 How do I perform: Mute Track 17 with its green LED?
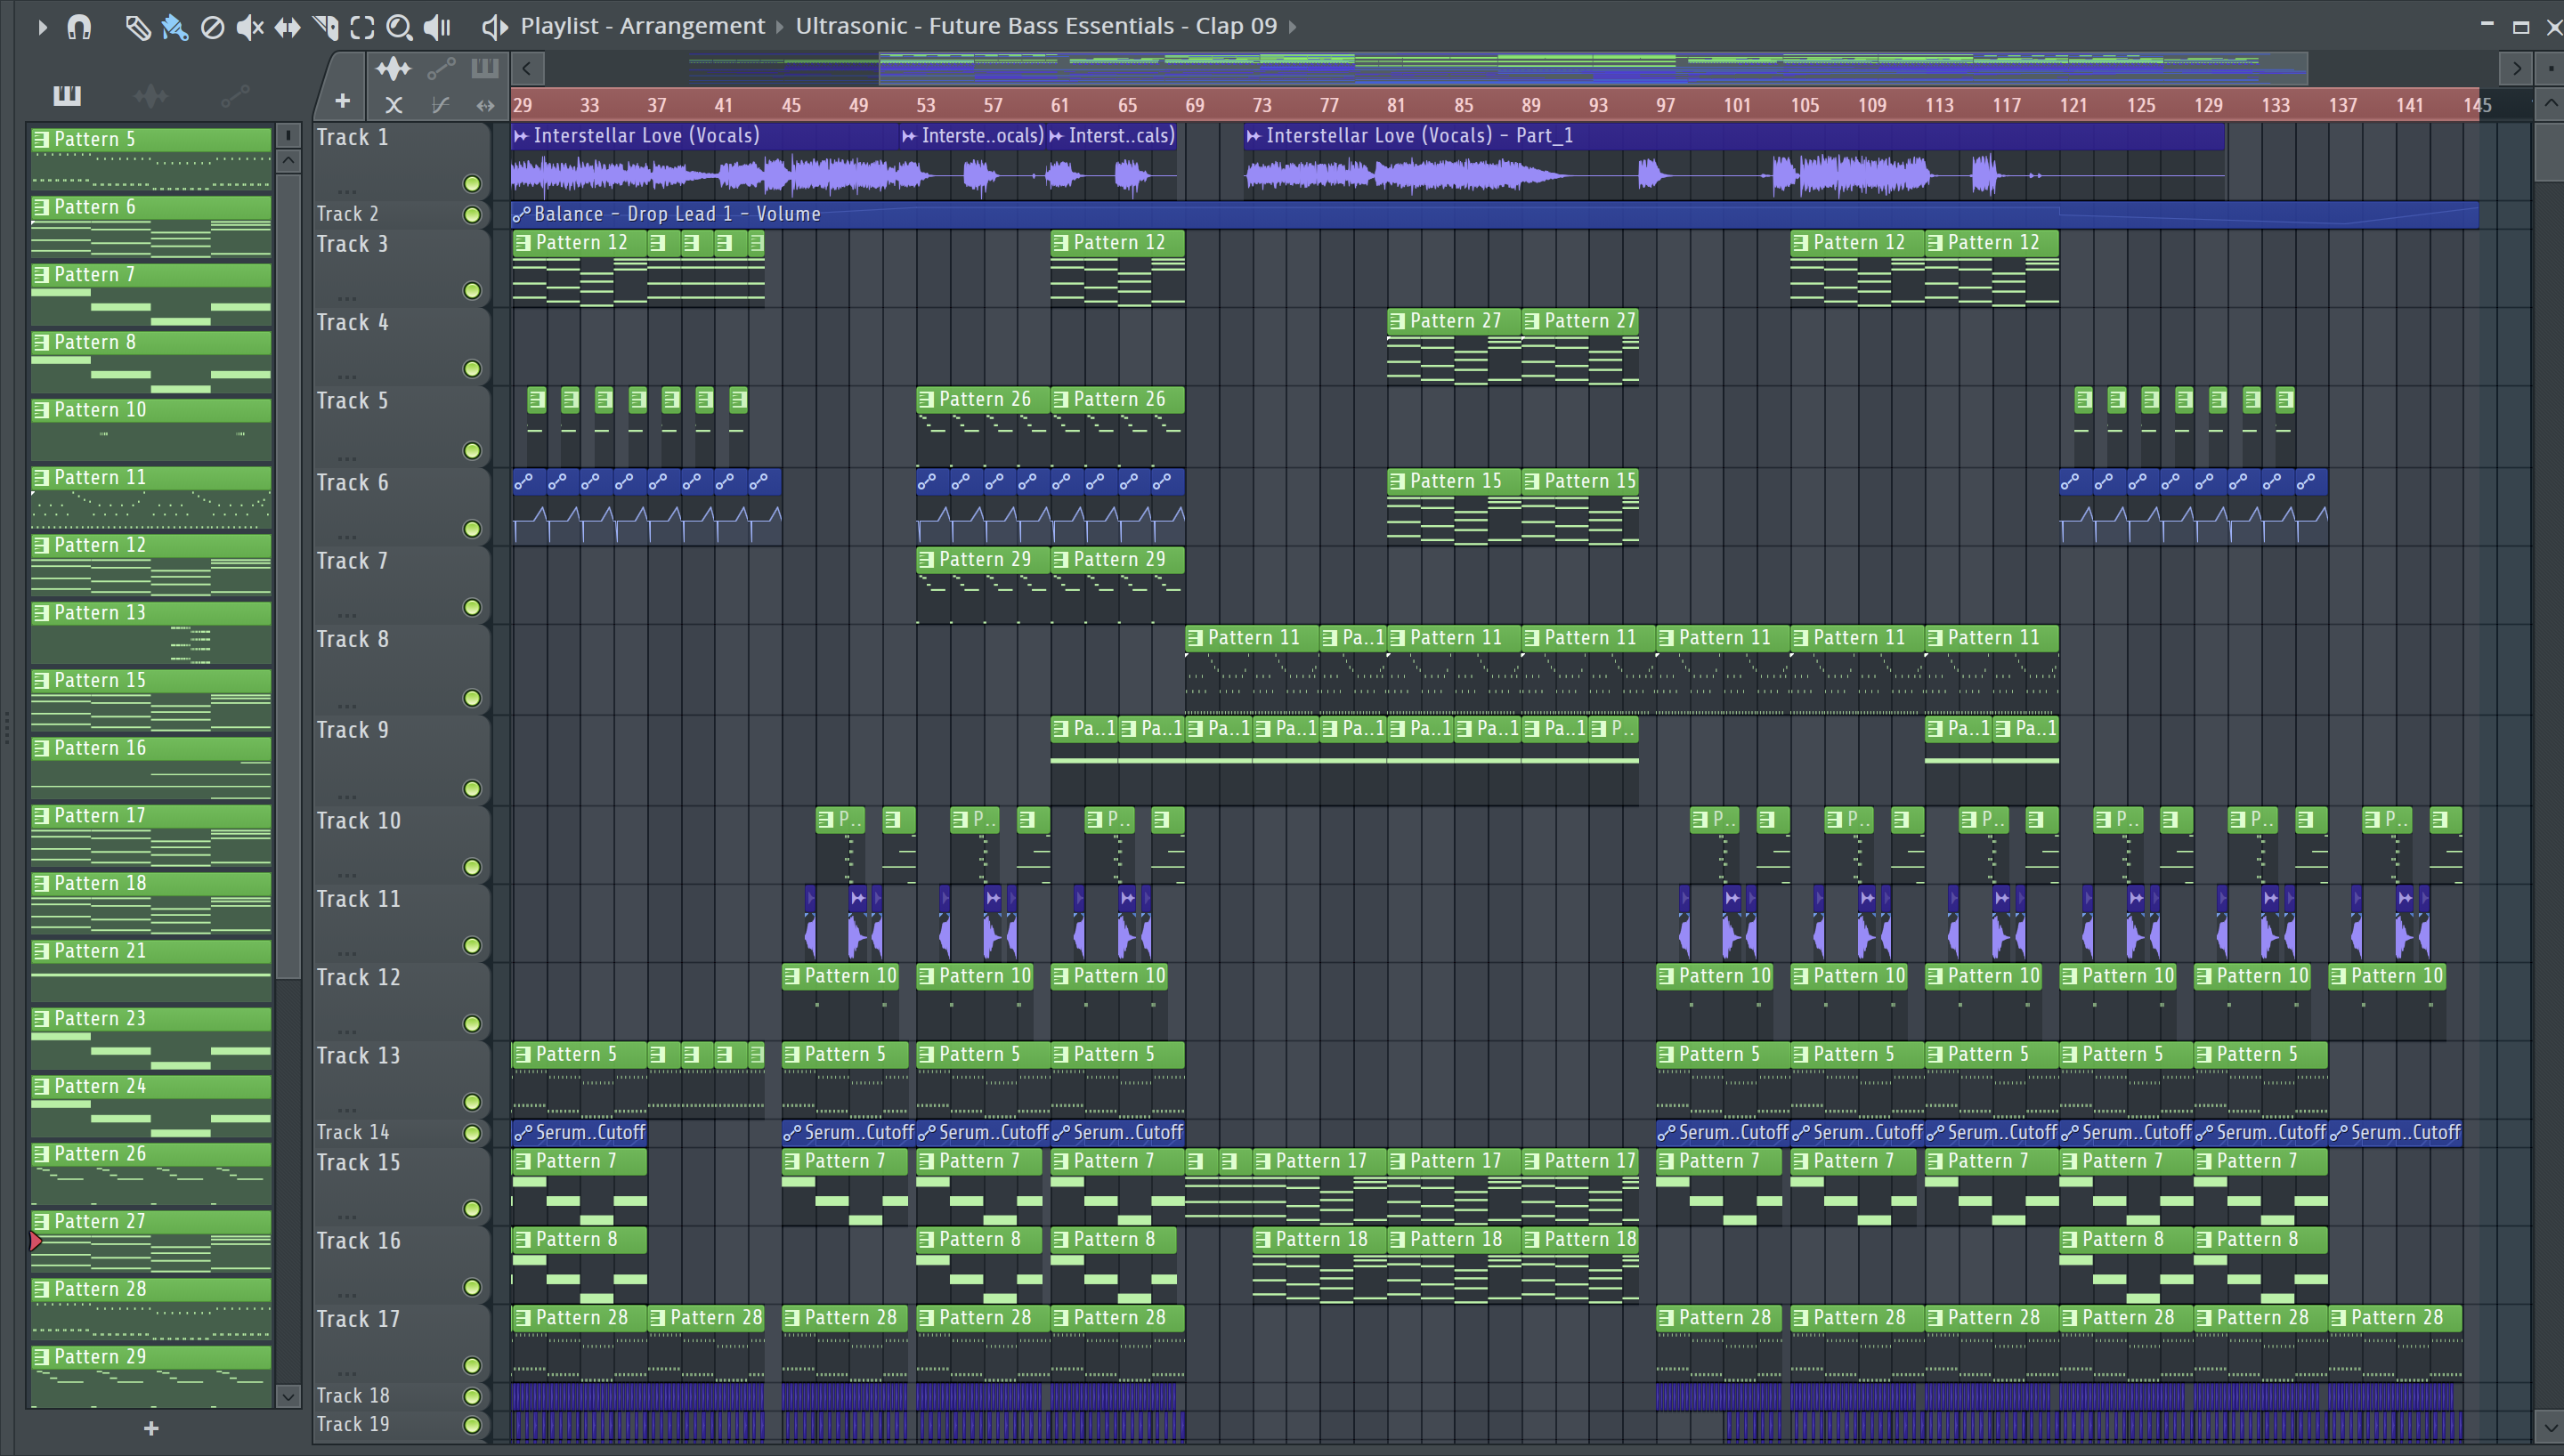472,1365
